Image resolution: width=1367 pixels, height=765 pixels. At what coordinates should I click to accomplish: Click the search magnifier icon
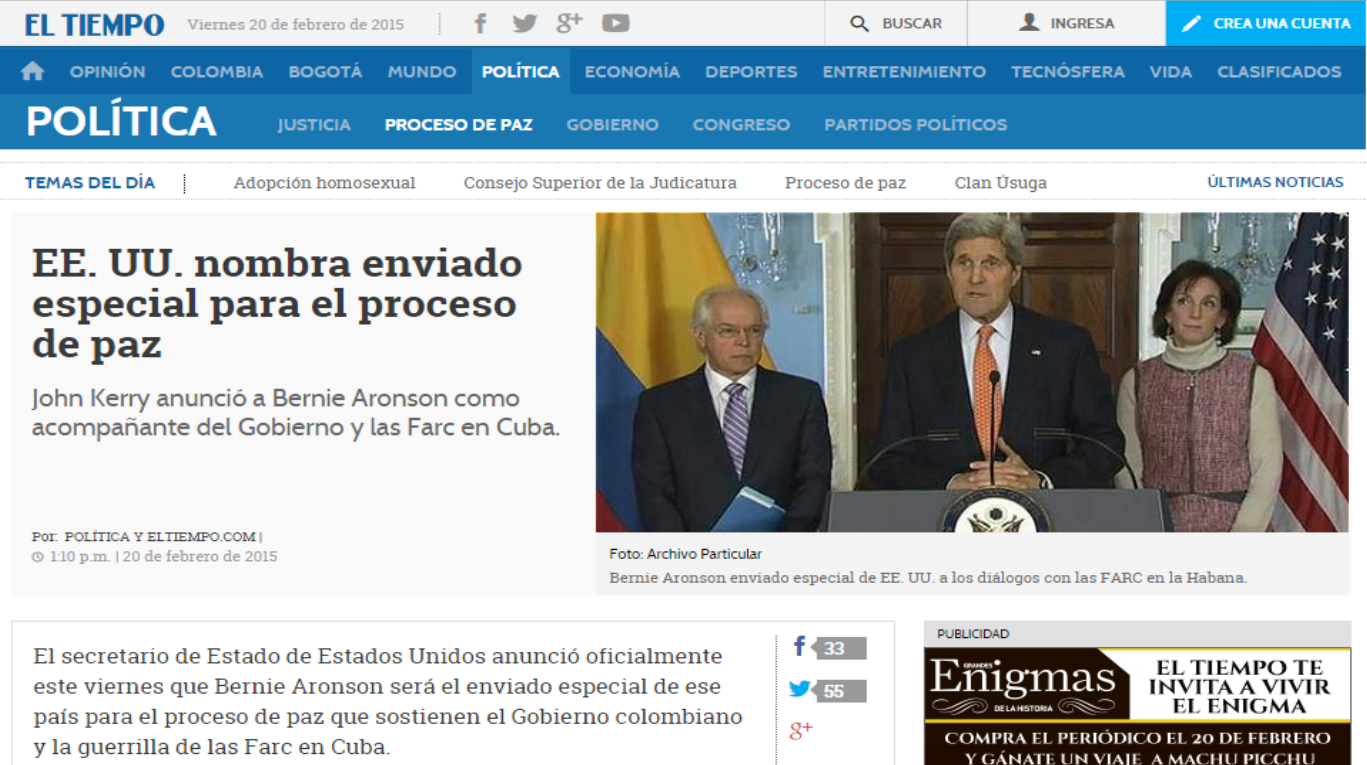[859, 23]
